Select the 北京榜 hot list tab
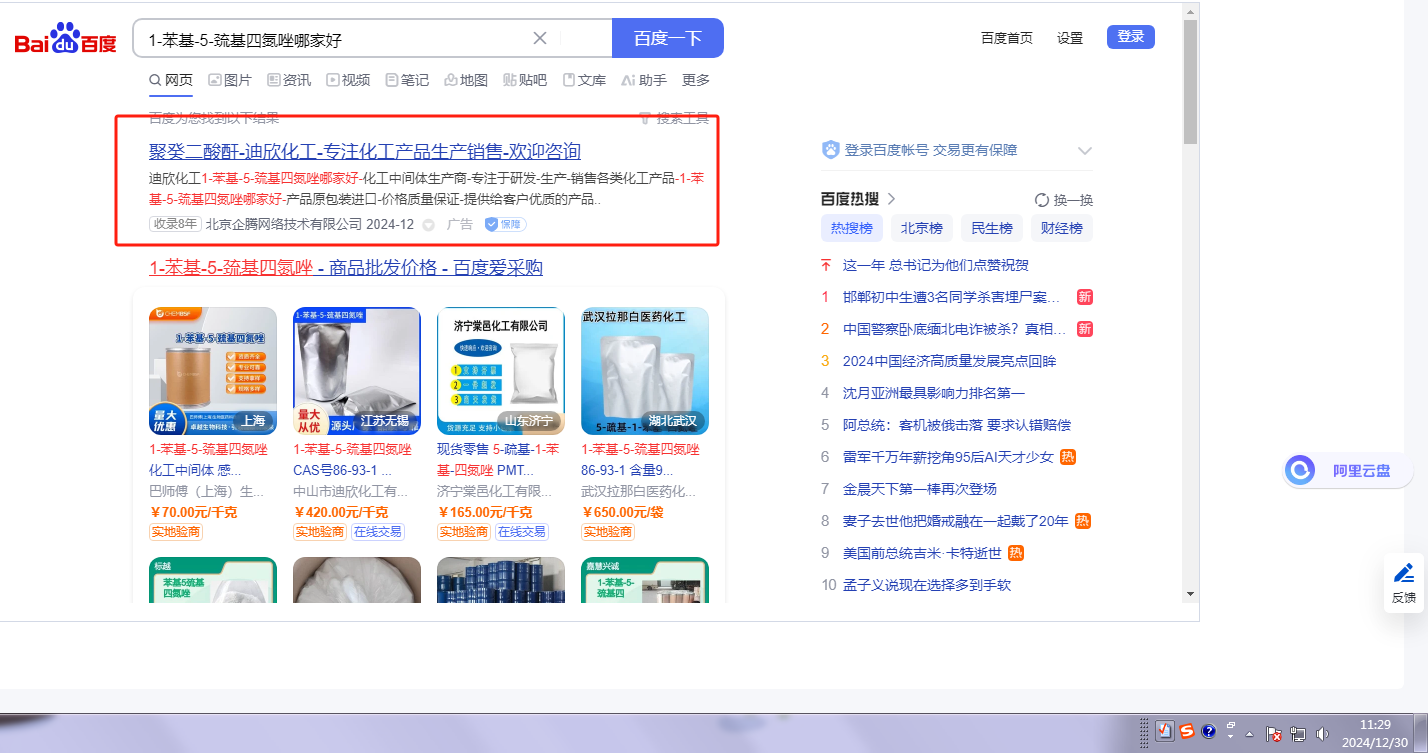 coord(921,228)
